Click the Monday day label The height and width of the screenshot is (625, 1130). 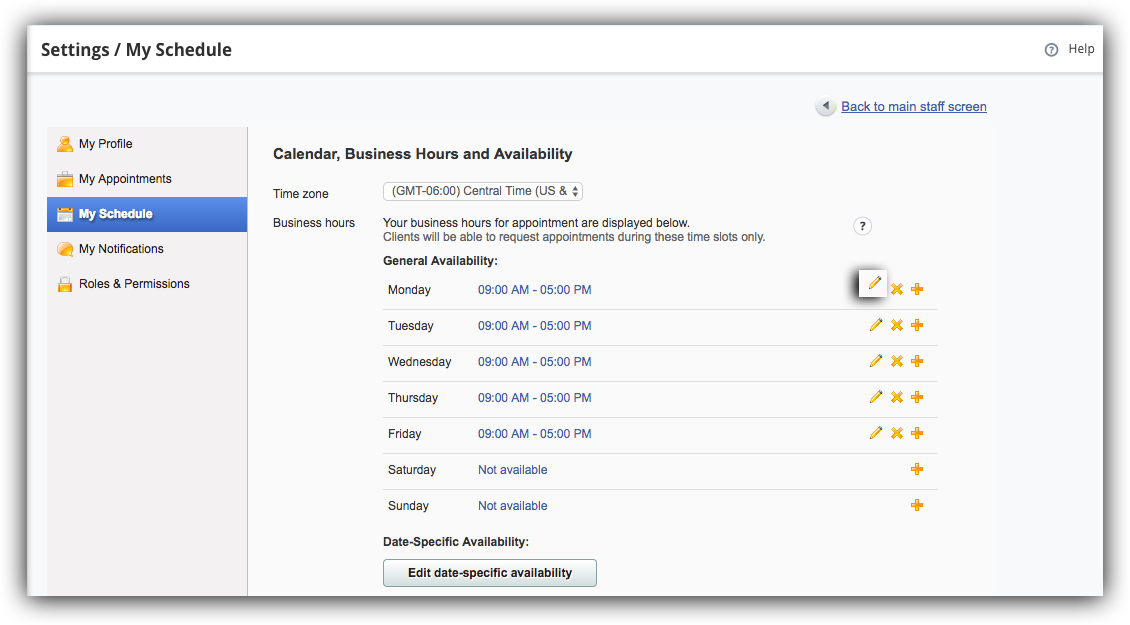(409, 290)
